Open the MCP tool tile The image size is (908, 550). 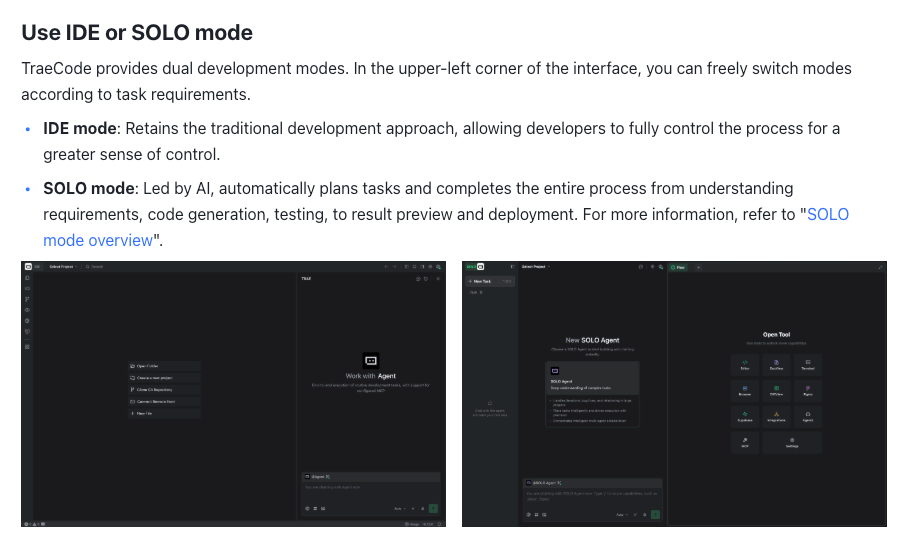[x=745, y=443]
